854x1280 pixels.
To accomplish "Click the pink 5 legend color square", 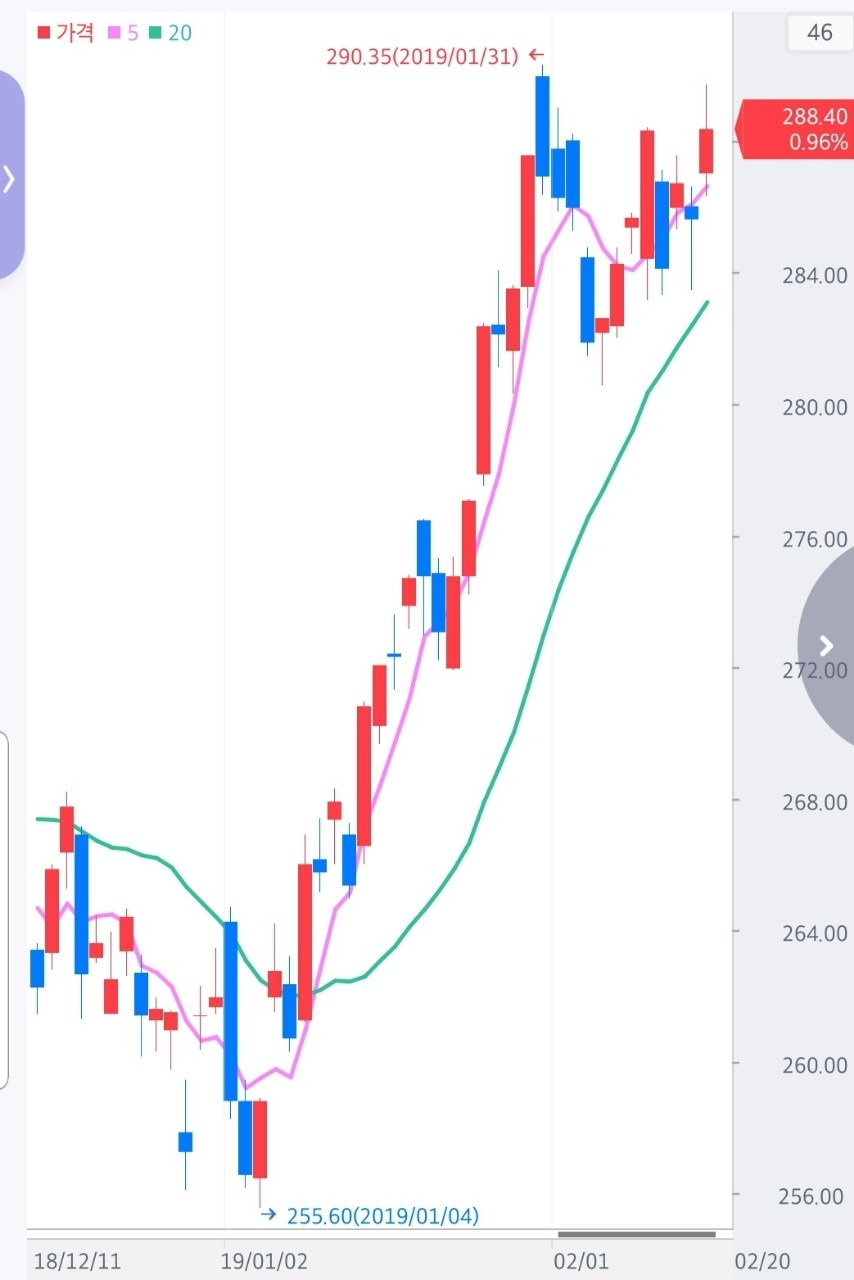I will click(115, 33).
